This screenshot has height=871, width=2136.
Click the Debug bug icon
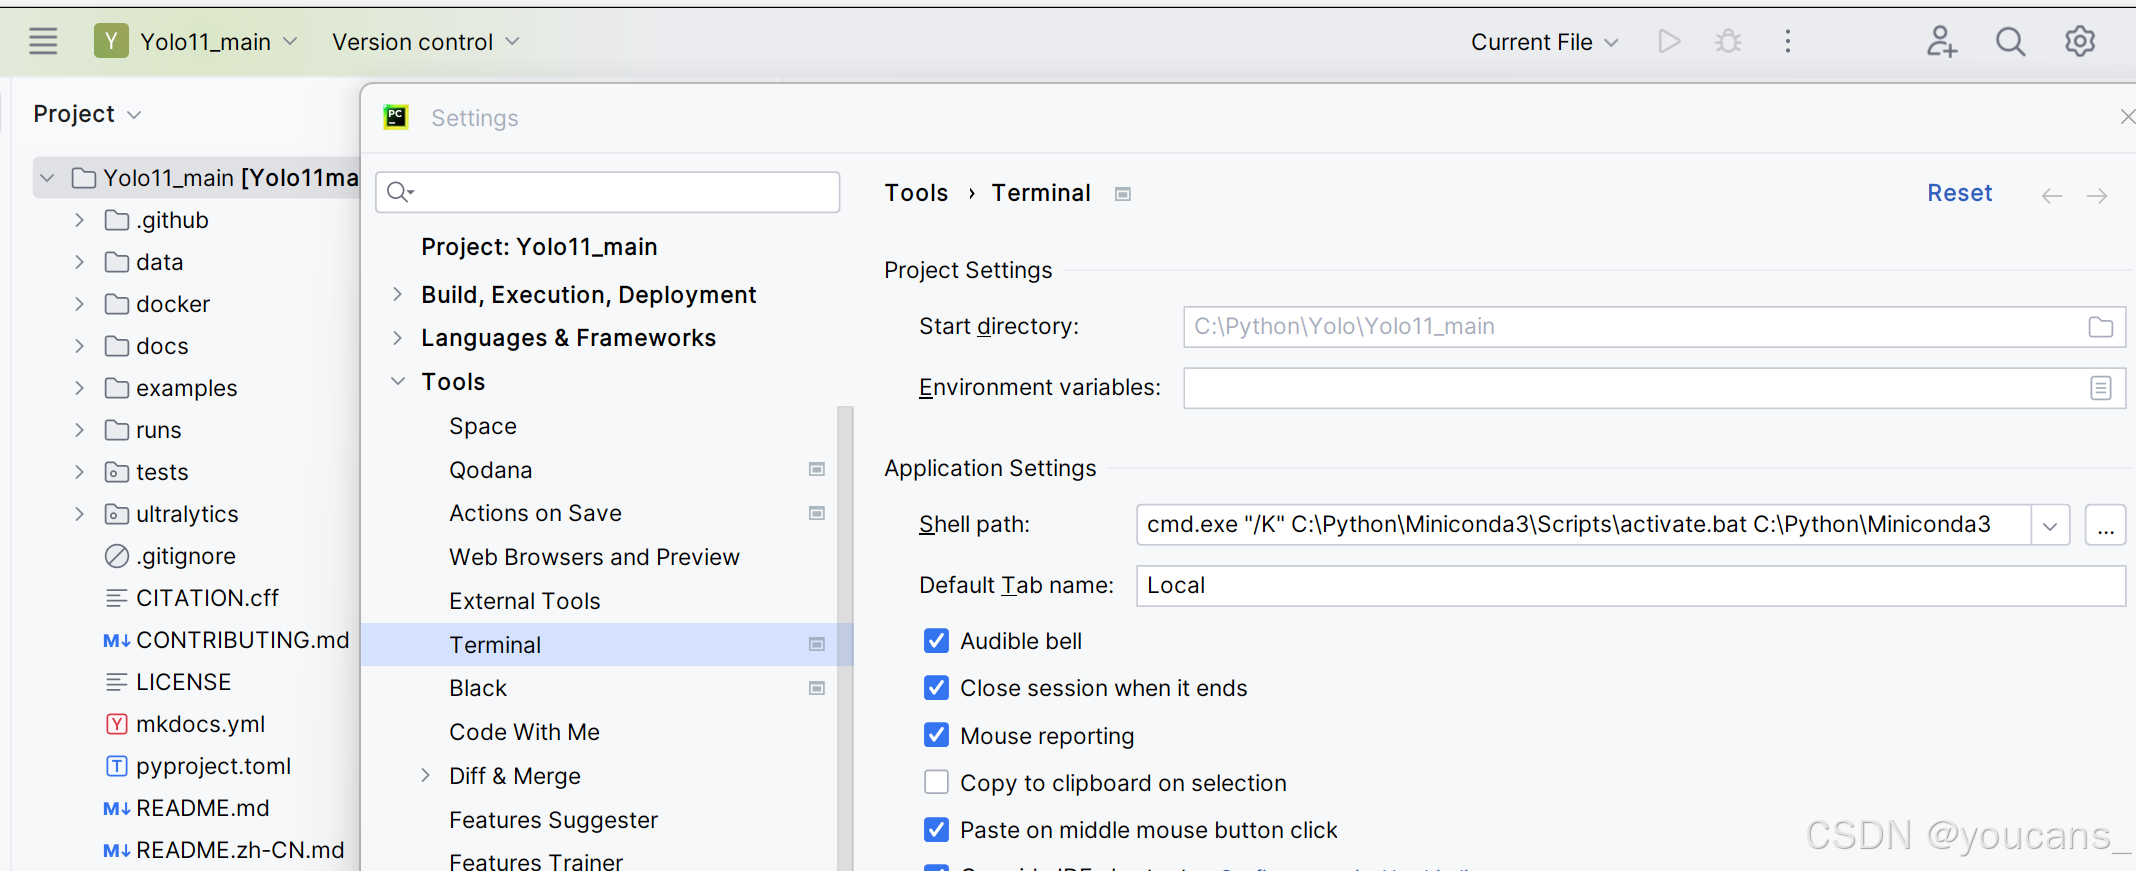[x=1727, y=41]
